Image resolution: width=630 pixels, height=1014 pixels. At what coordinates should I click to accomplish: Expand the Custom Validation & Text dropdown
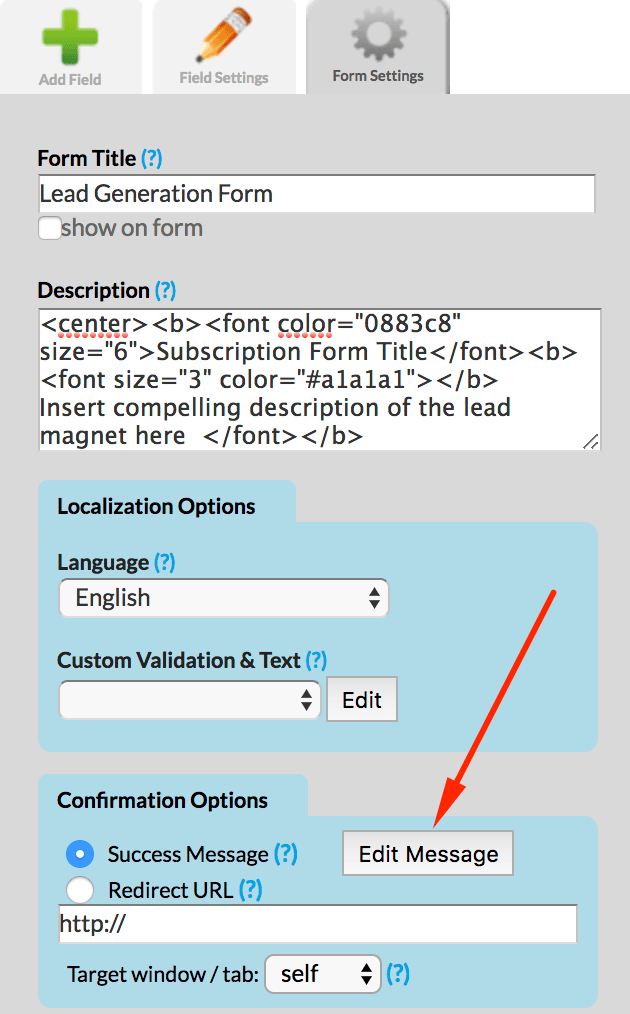tap(190, 699)
